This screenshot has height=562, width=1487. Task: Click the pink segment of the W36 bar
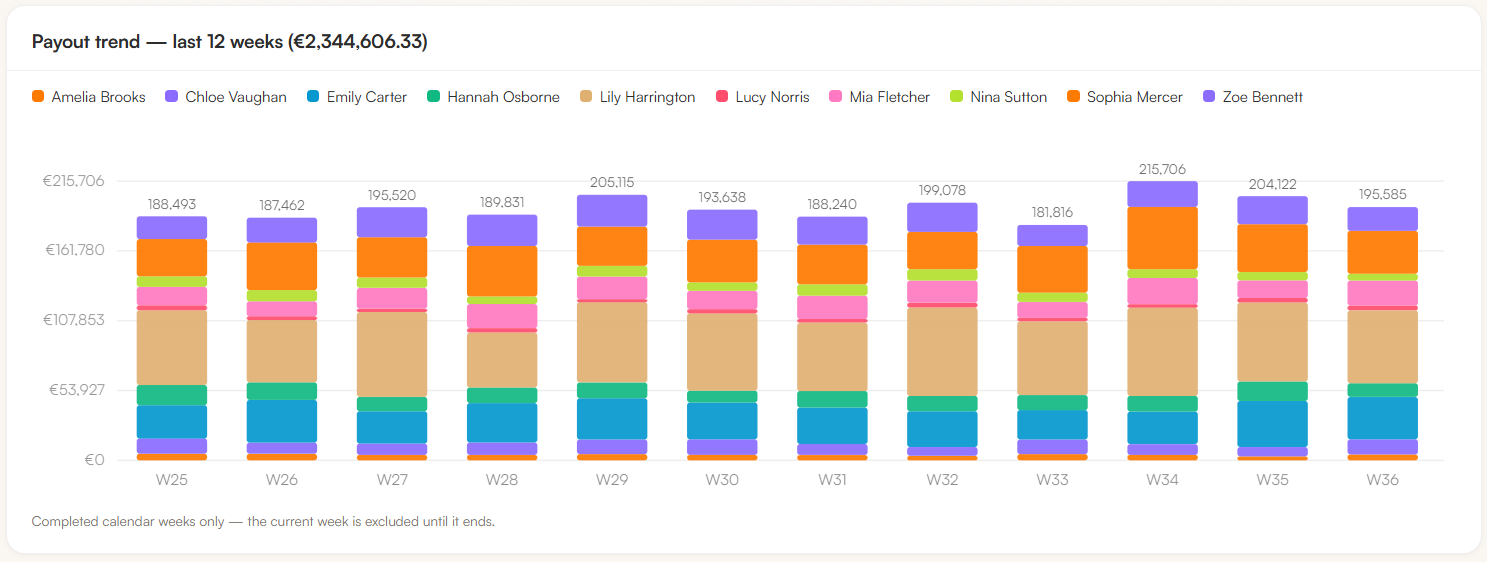(1382, 293)
